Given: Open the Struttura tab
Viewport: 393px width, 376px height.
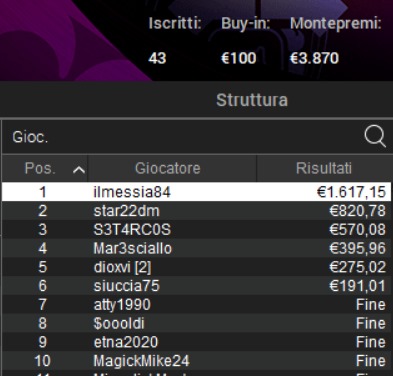Looking at the screenshot, I should (252, 100).
